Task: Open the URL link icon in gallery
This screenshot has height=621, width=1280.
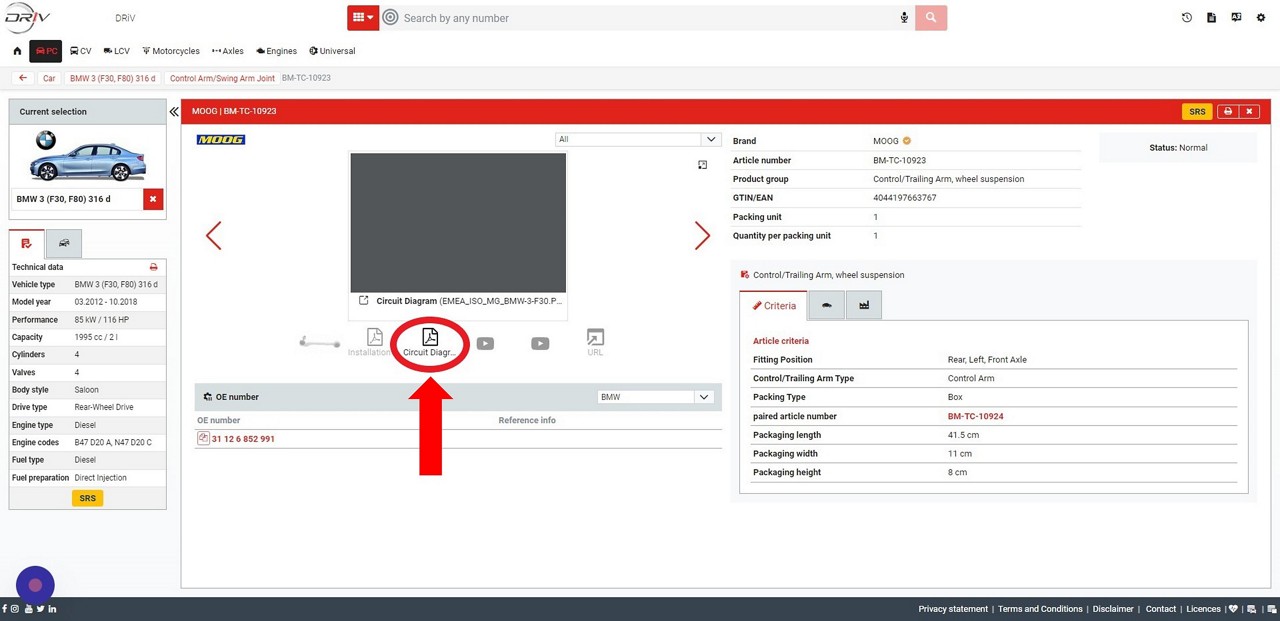Action: (x=595, y=338)
